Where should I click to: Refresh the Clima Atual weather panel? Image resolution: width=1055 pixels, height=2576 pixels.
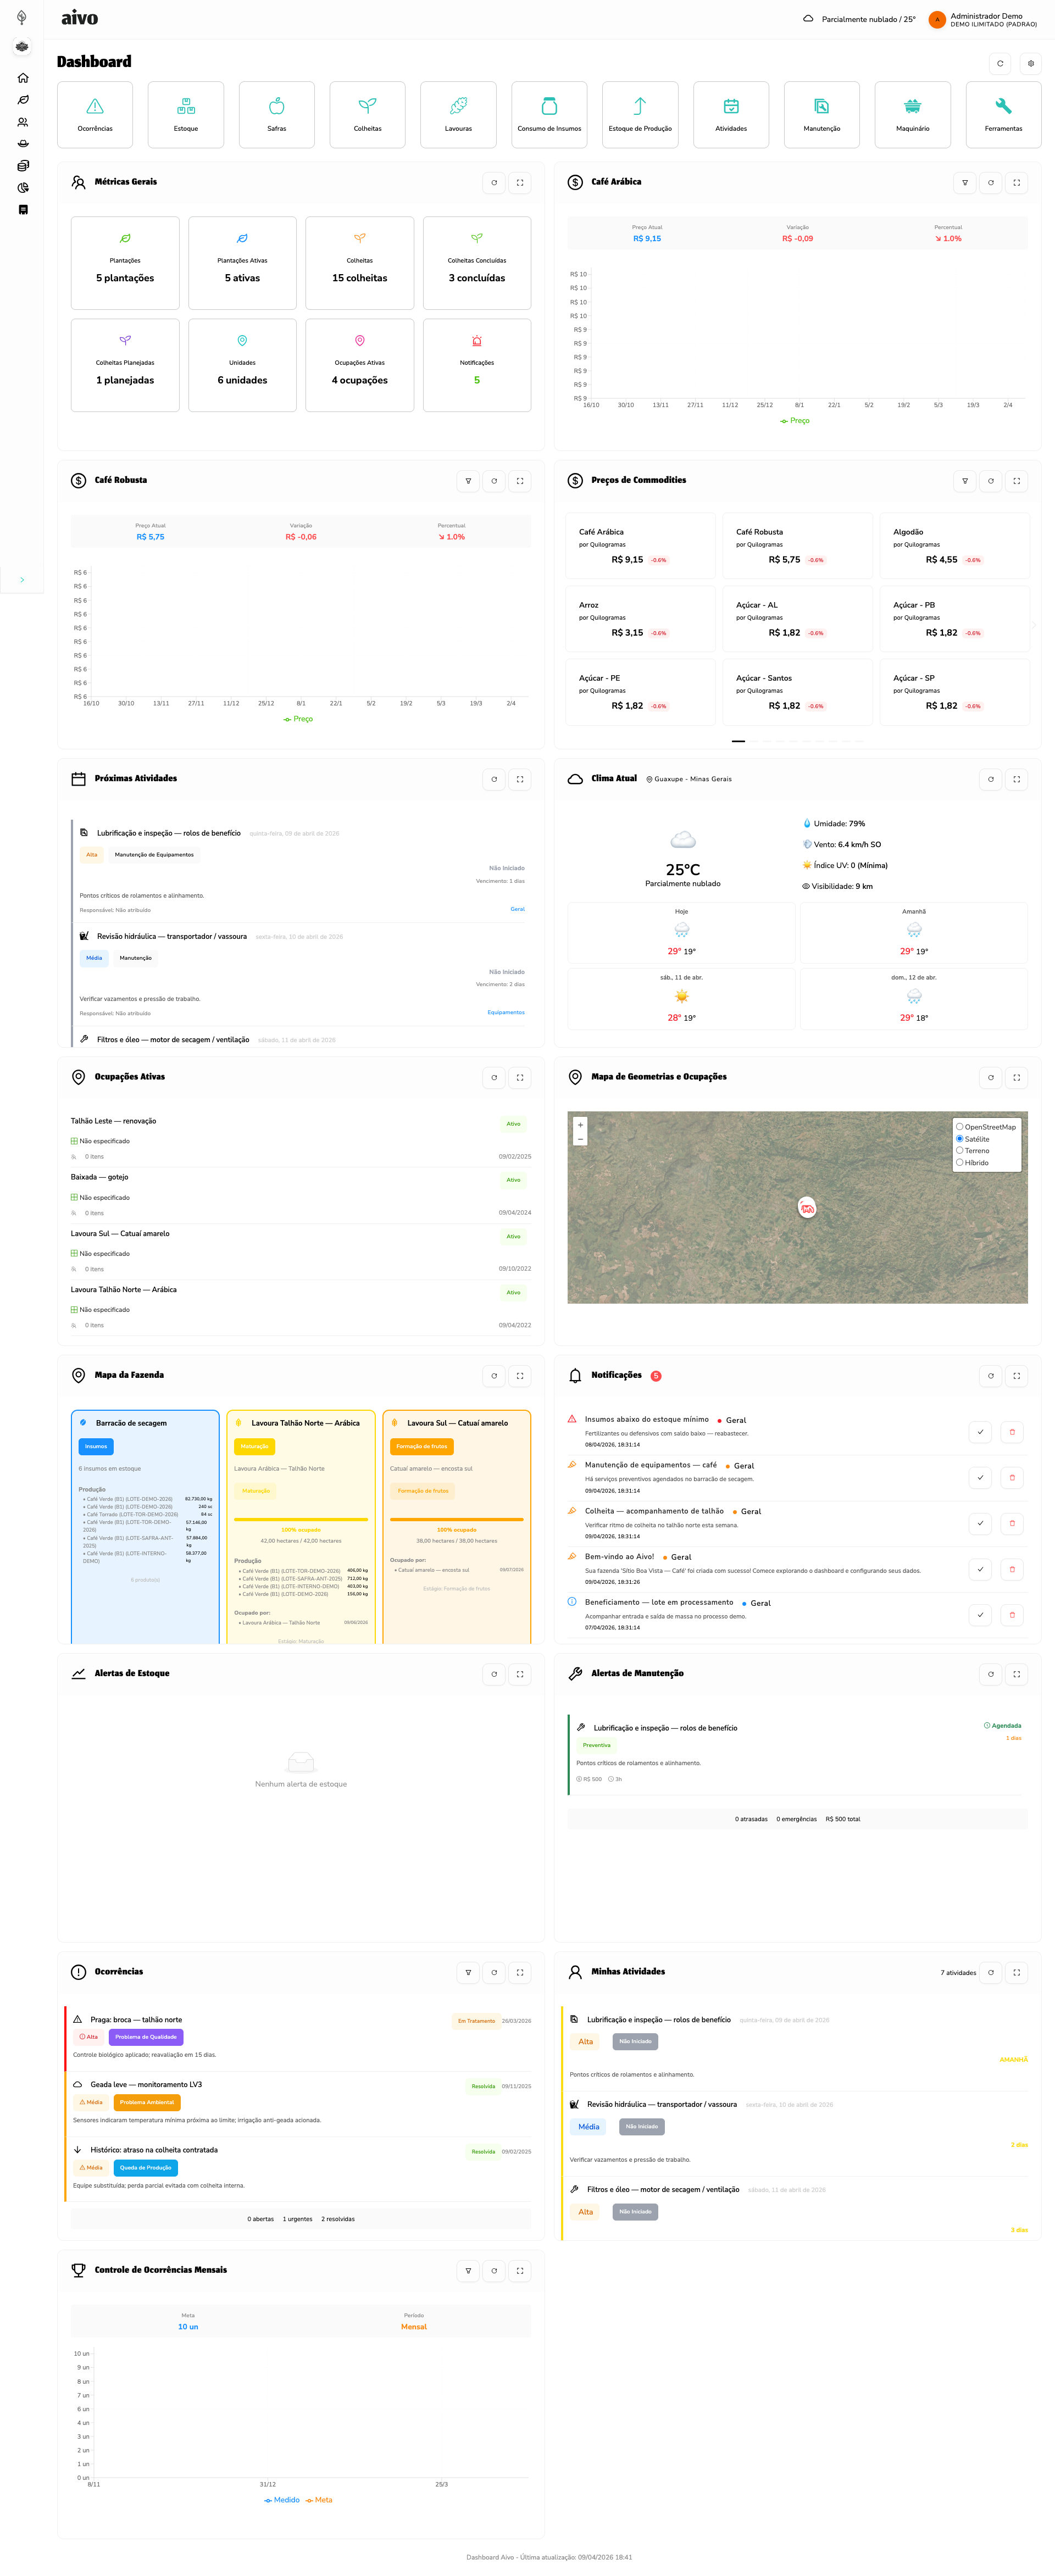[x=991, y=779]
